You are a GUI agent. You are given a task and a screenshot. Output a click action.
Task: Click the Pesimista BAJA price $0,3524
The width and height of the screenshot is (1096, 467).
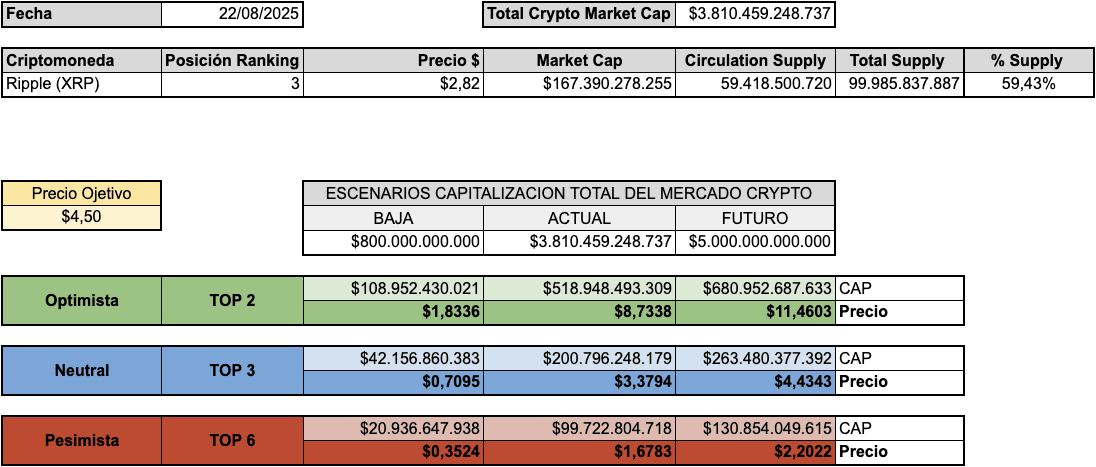pyautogui.click(x=394, y=453)
